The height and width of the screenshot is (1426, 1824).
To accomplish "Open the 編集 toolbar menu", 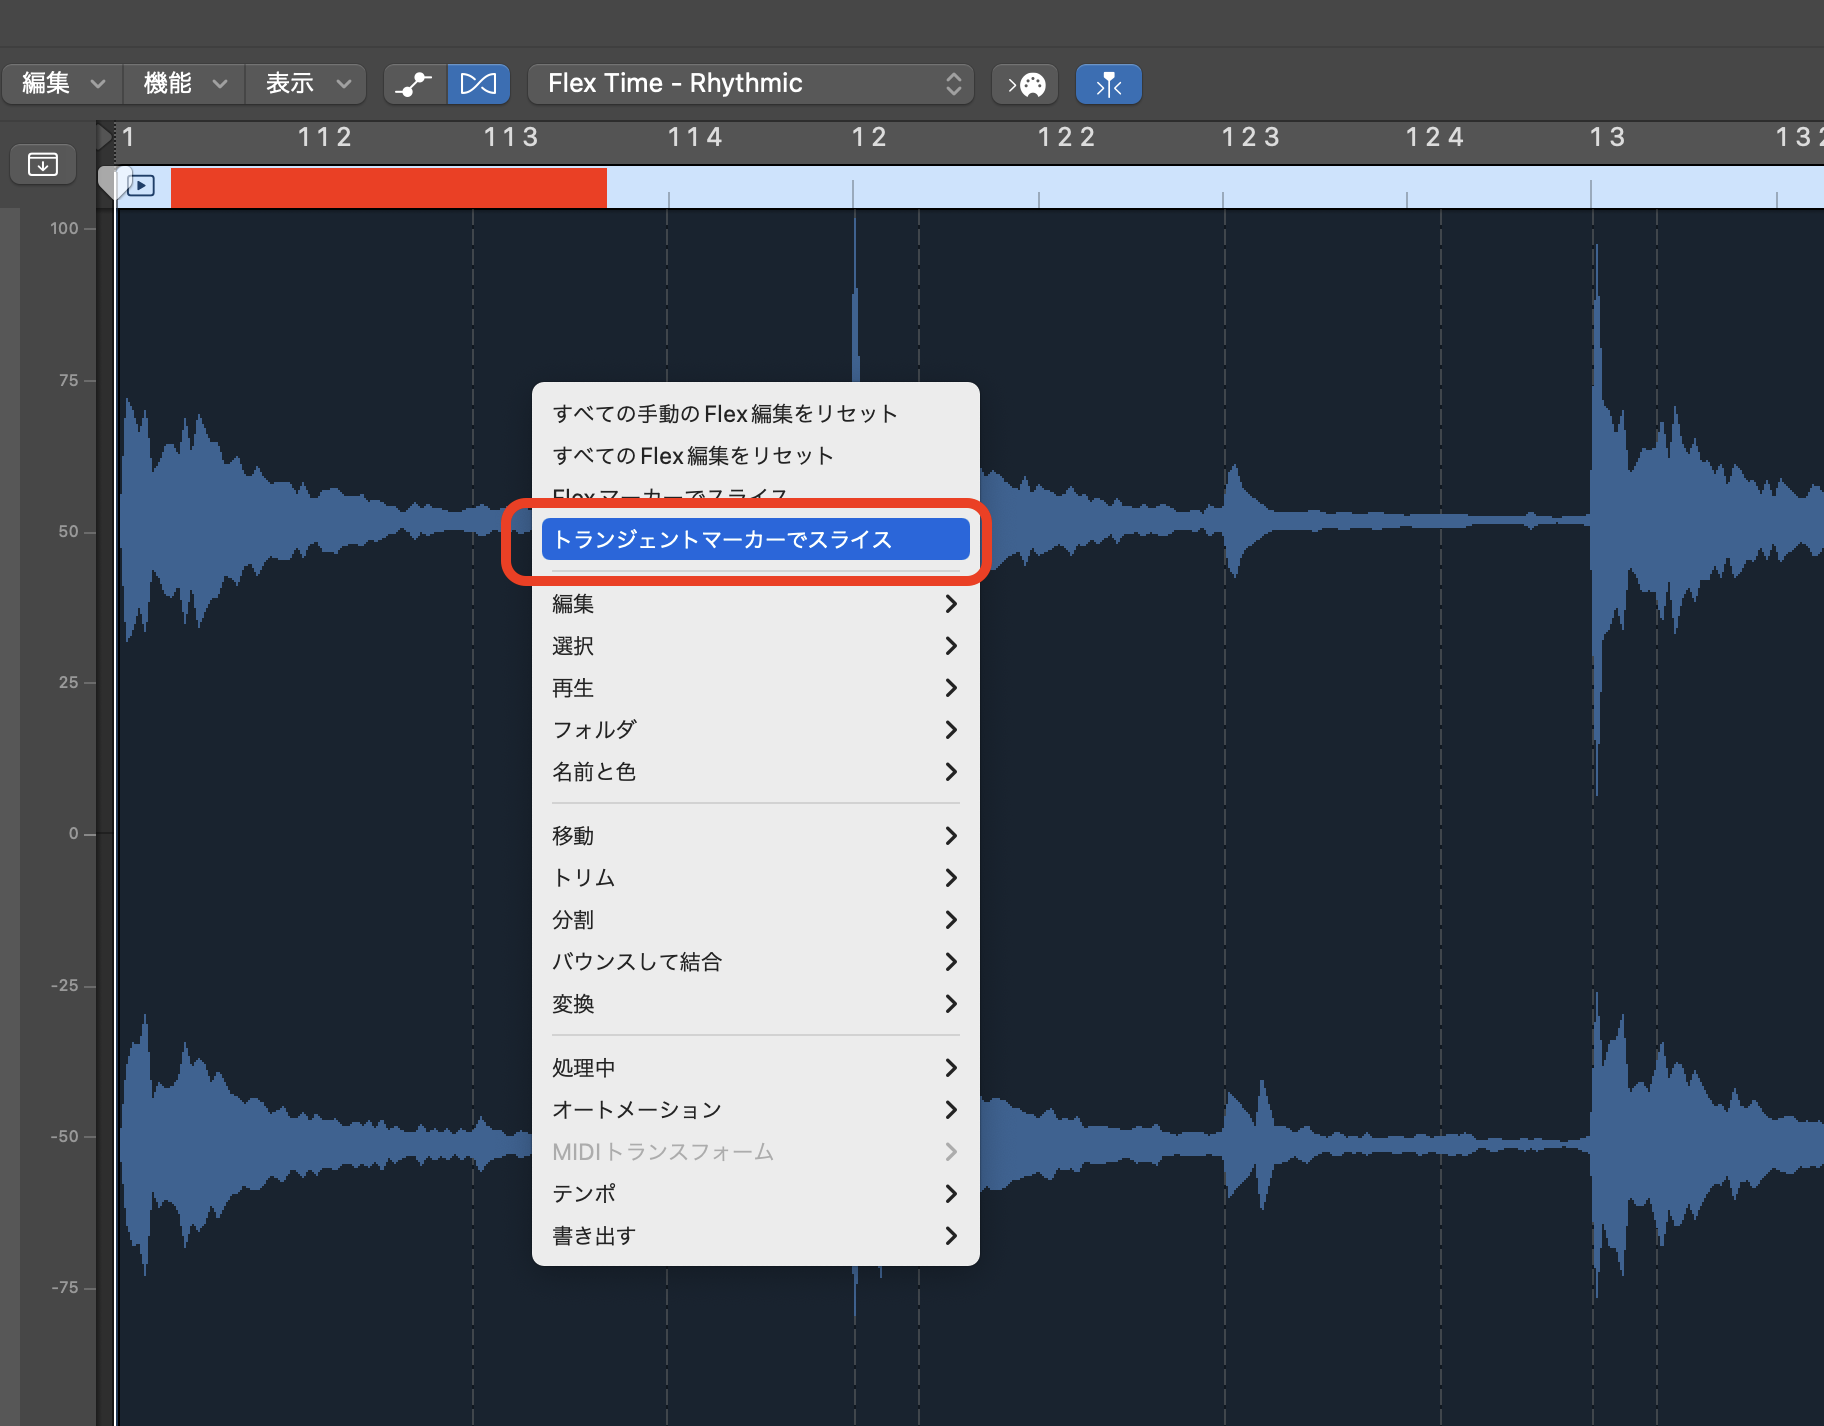I will pyautogui.click(x=62, y=84).
